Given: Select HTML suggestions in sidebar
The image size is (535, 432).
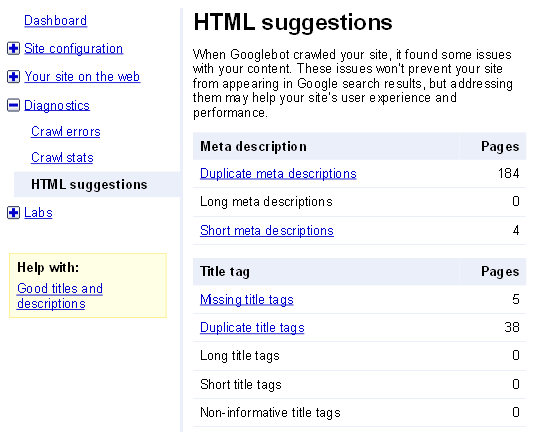Looking at the screenshot, I should [97, 184].
